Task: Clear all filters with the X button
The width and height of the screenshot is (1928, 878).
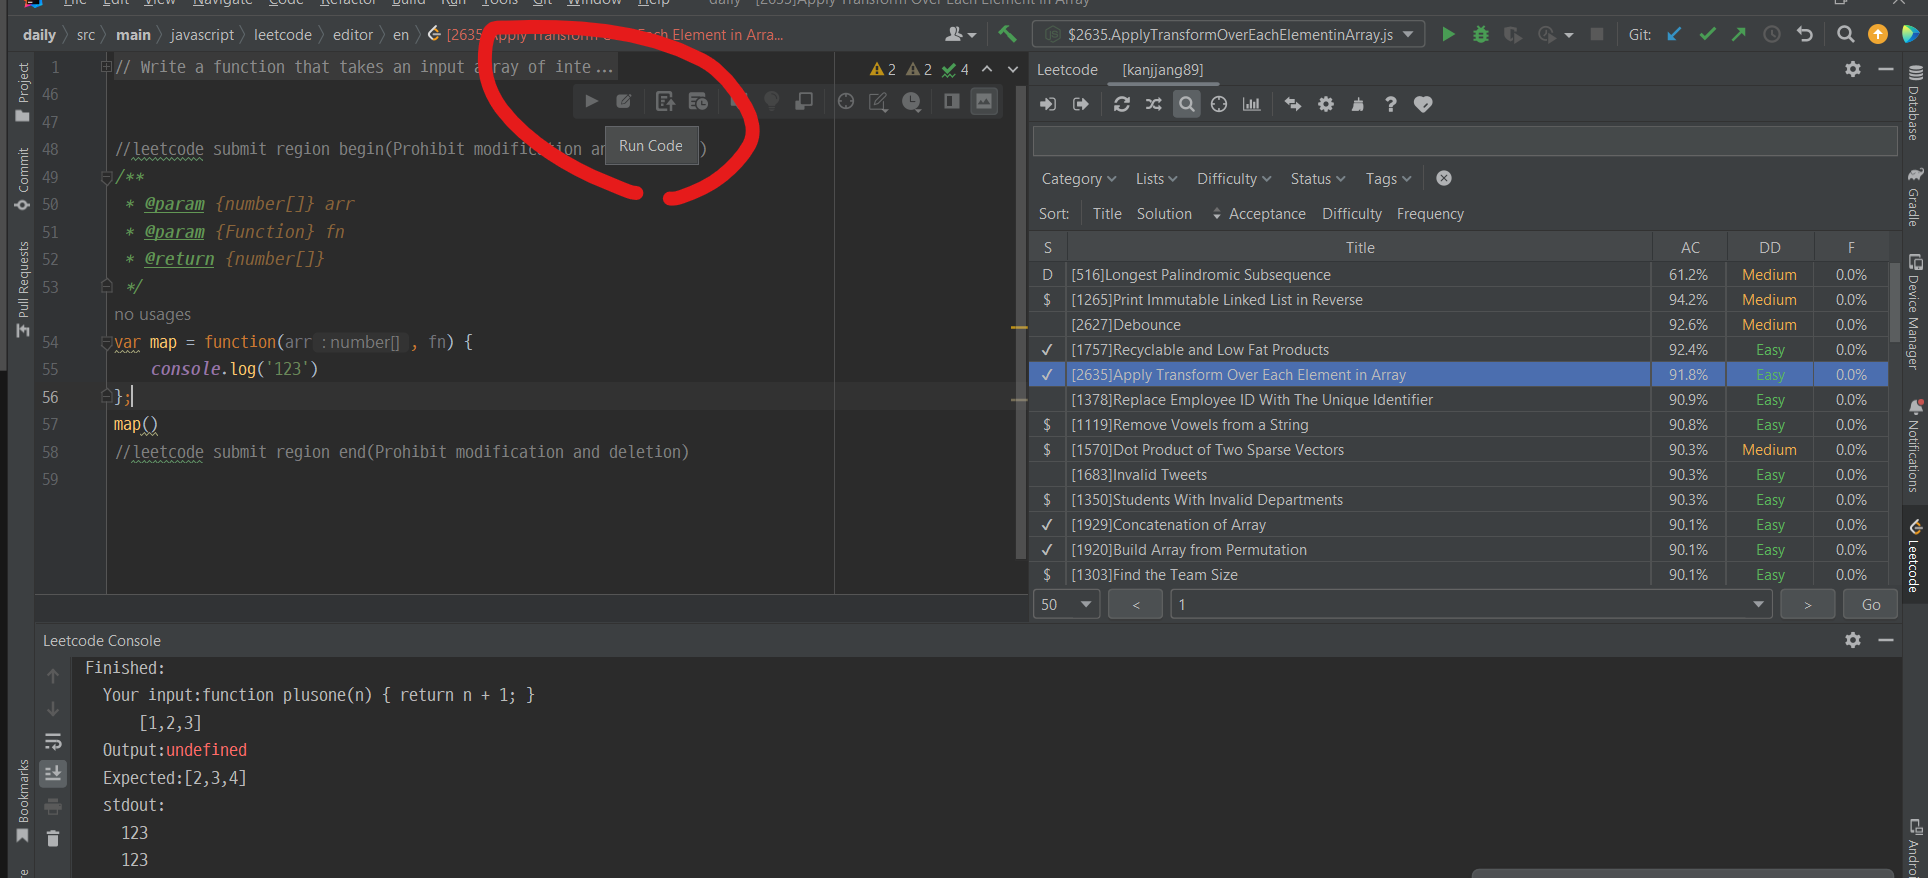Action: point(1444,178)
